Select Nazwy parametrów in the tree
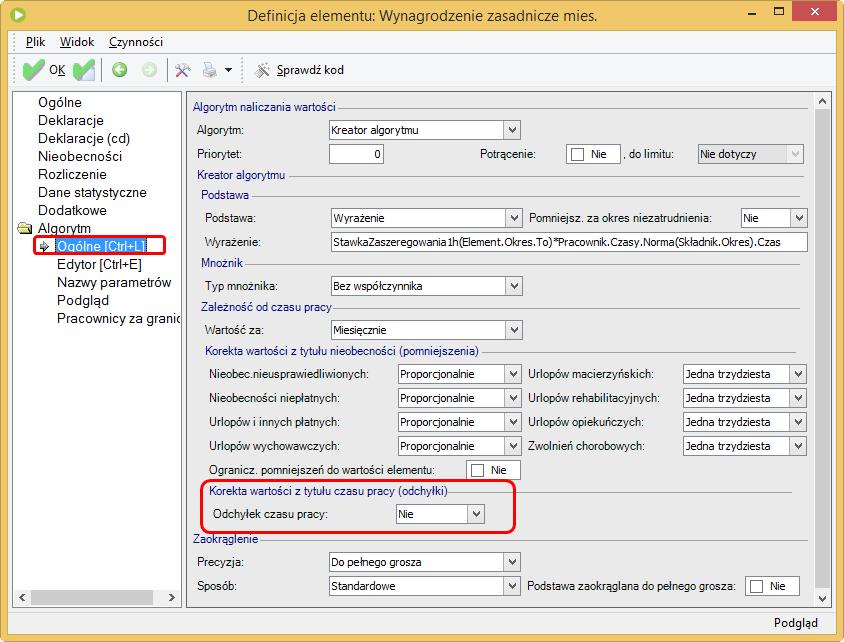Image resolution: width=844 pixels, height=642 pixels. pos(114,283)
